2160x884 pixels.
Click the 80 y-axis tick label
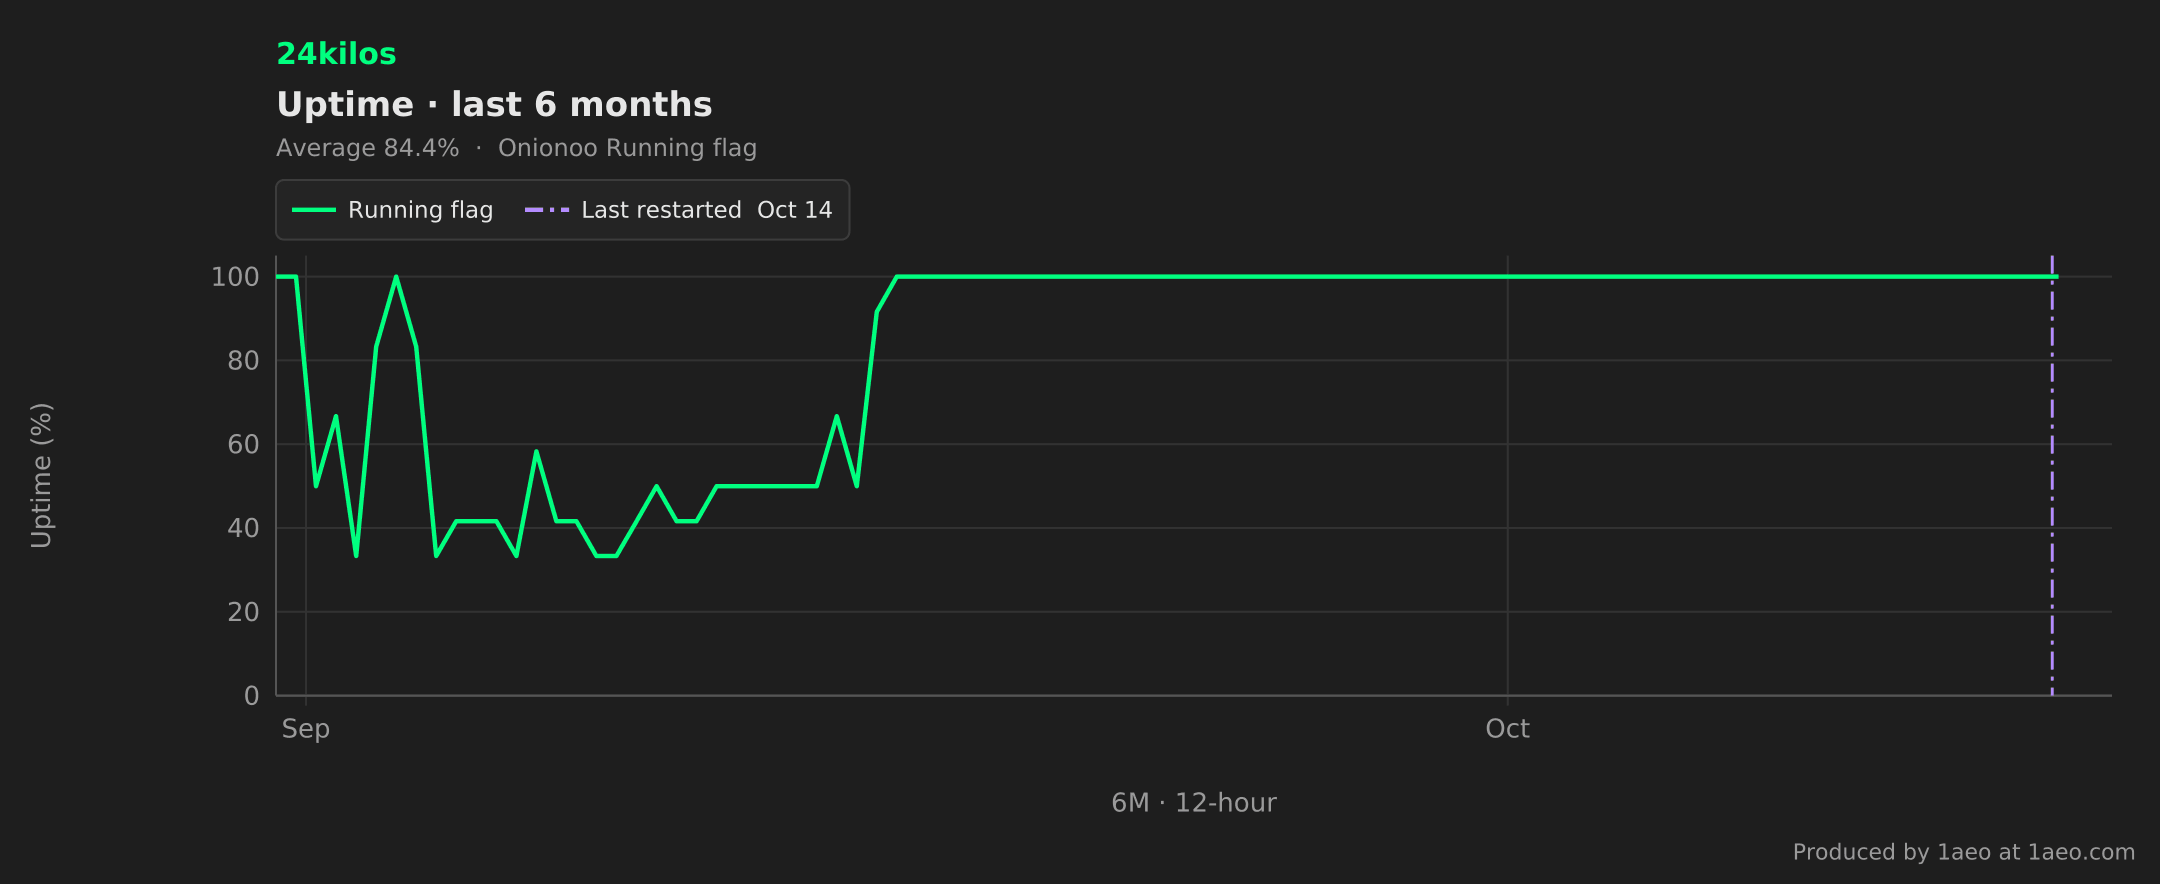(243, 361)
